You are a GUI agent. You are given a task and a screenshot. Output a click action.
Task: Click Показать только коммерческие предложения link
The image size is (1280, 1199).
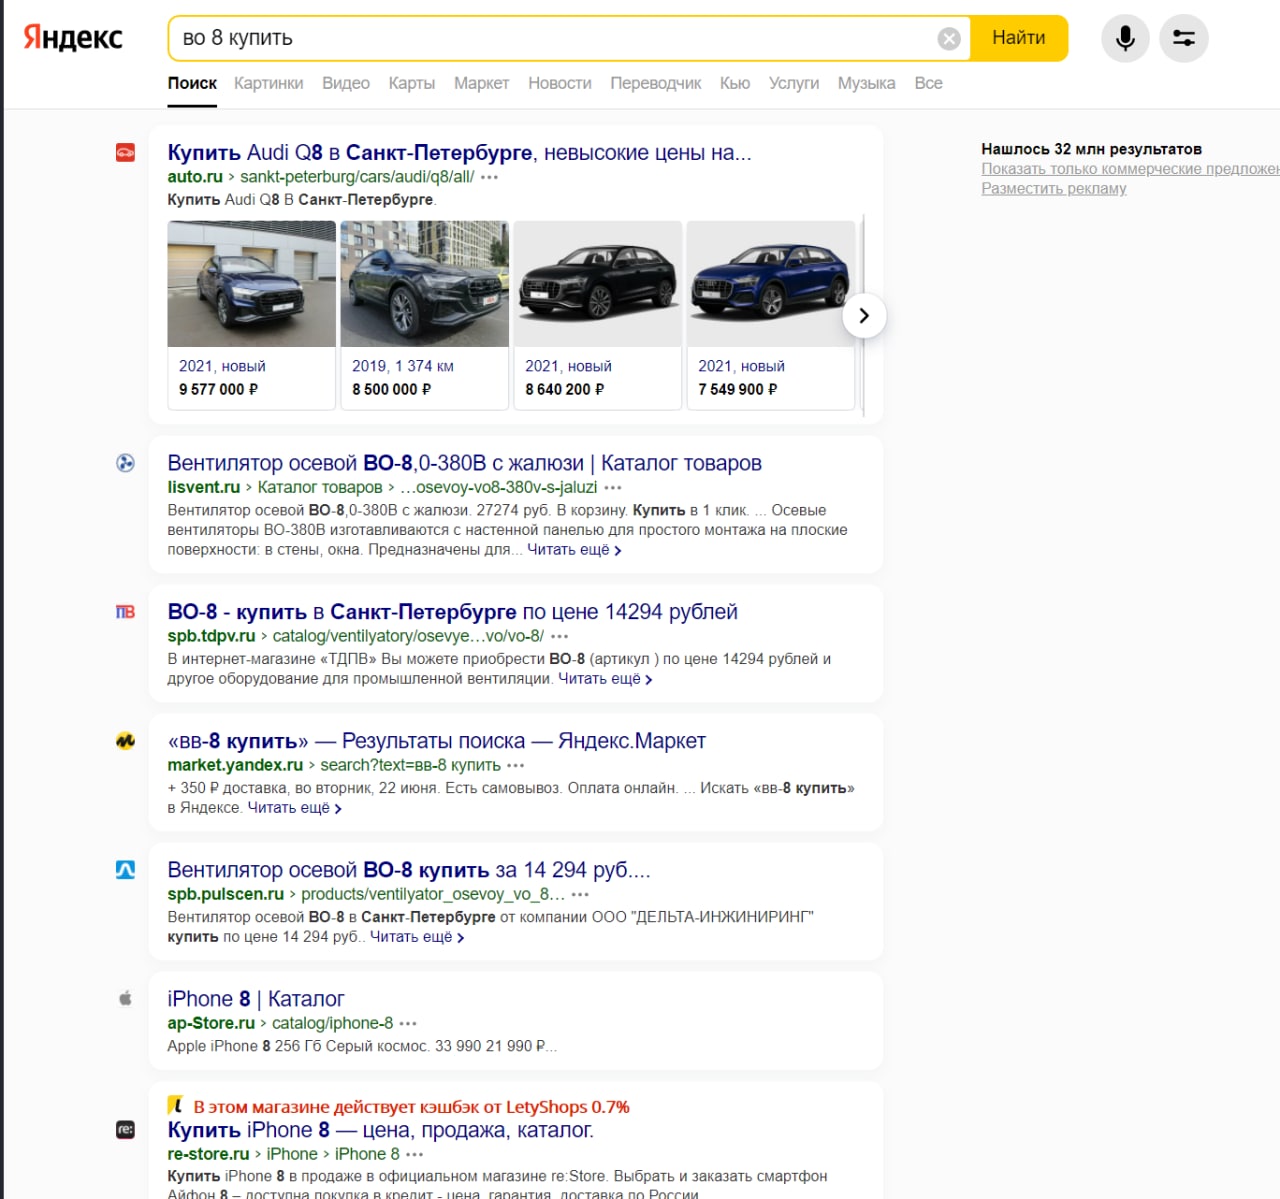(1130, 169)
